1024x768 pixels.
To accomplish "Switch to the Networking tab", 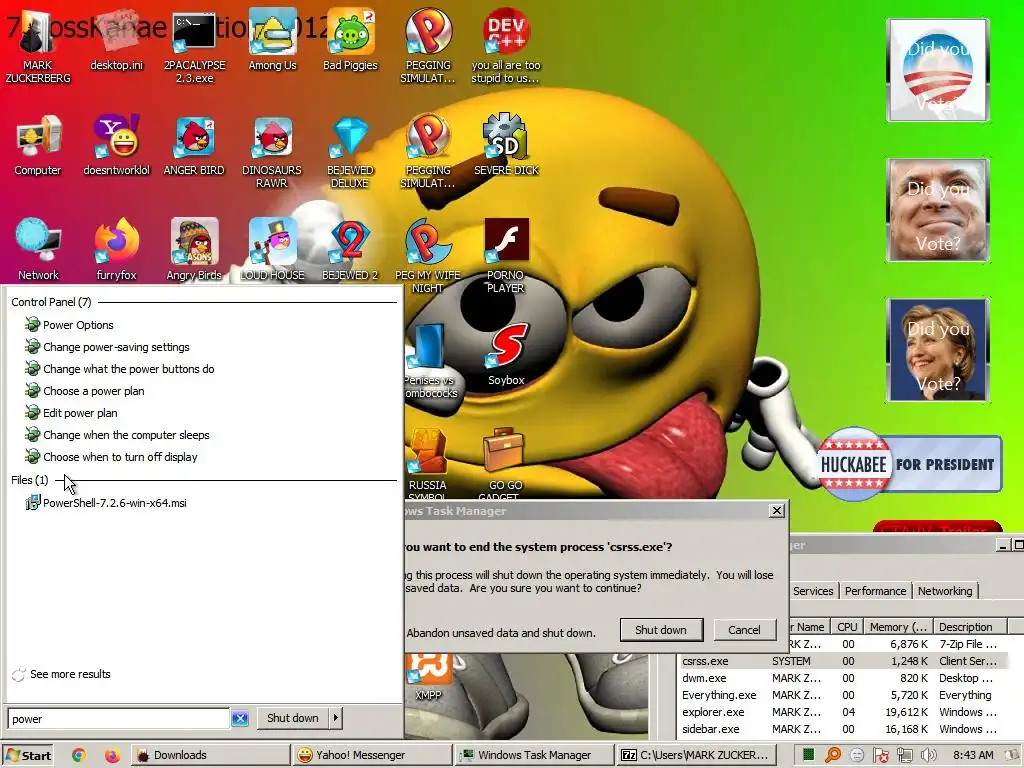I will [x=945, y=590].
